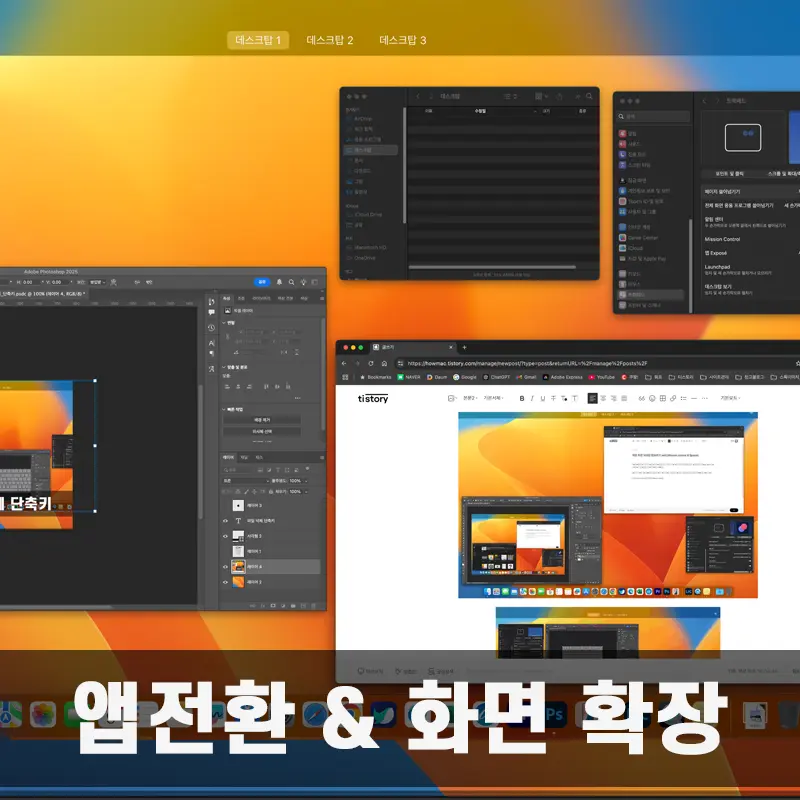This screenshot has height=800, width=800.
Task: Open the 기본서체 font dropdown in Tistory
Action: tap(493, 398)
